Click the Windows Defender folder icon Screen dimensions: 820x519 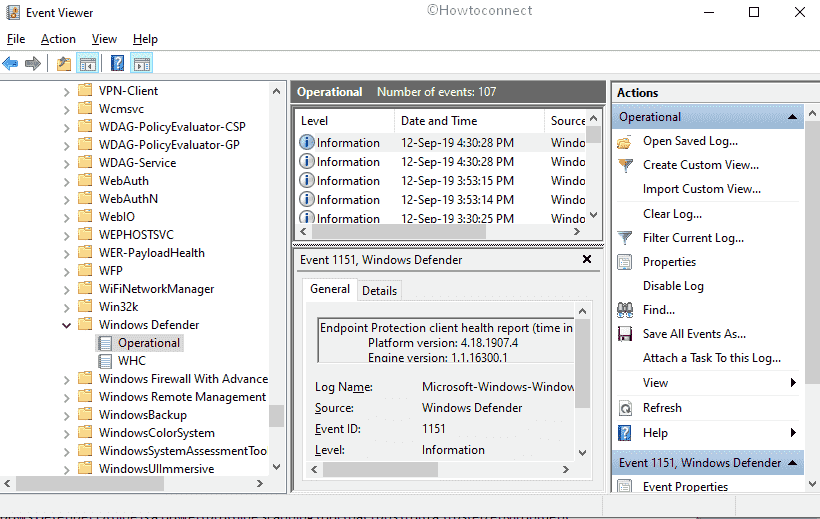tap(85, 324)
